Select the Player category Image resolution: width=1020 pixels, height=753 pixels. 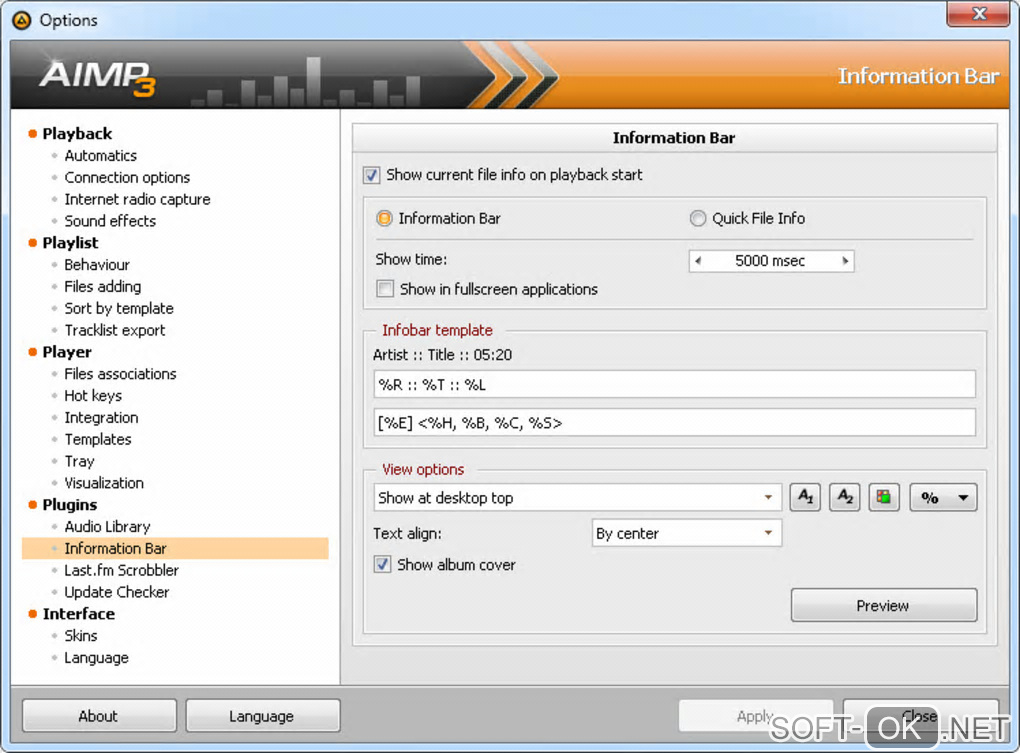pyautogui.click(x=67, y=352)
